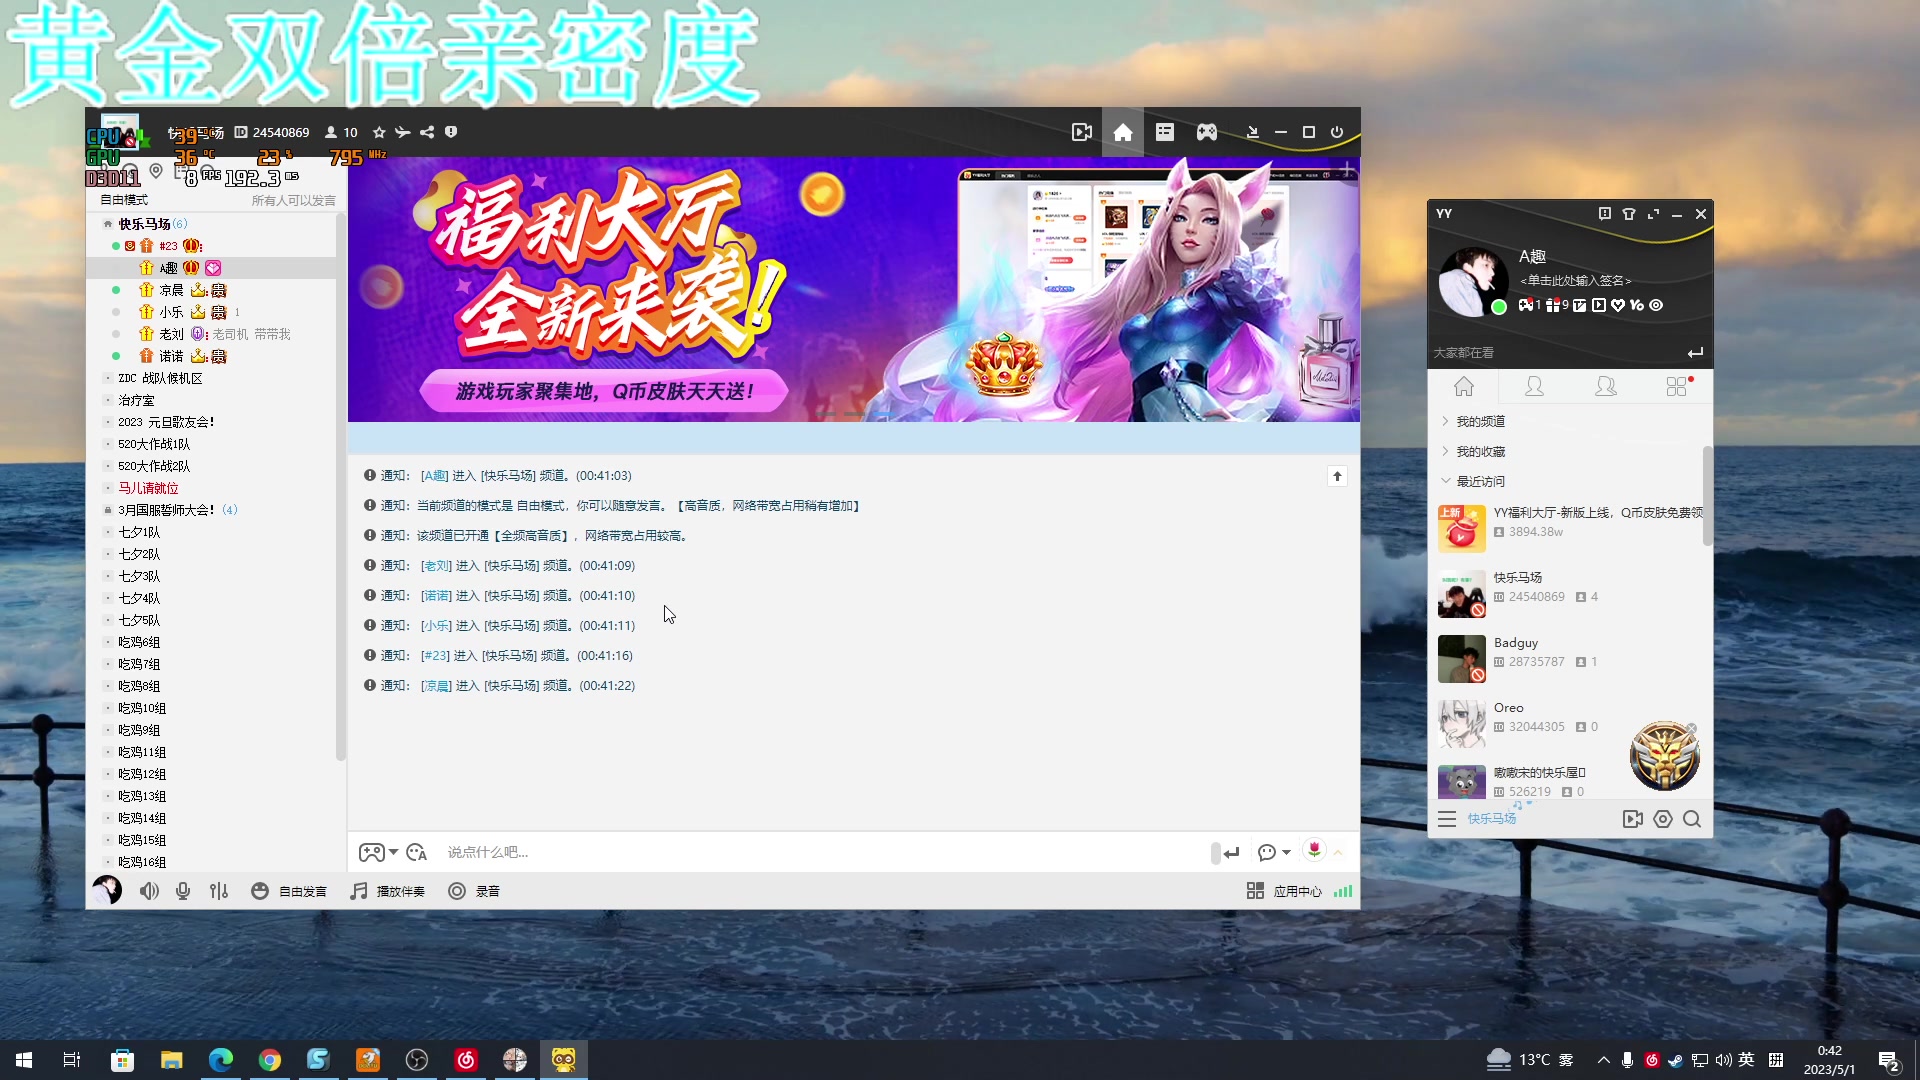The height and width of the screenshot is (1080, 1920).
Task: Open the video/live icon in channel title bar
Action: pyautogui.click(x=1081, y=132)
